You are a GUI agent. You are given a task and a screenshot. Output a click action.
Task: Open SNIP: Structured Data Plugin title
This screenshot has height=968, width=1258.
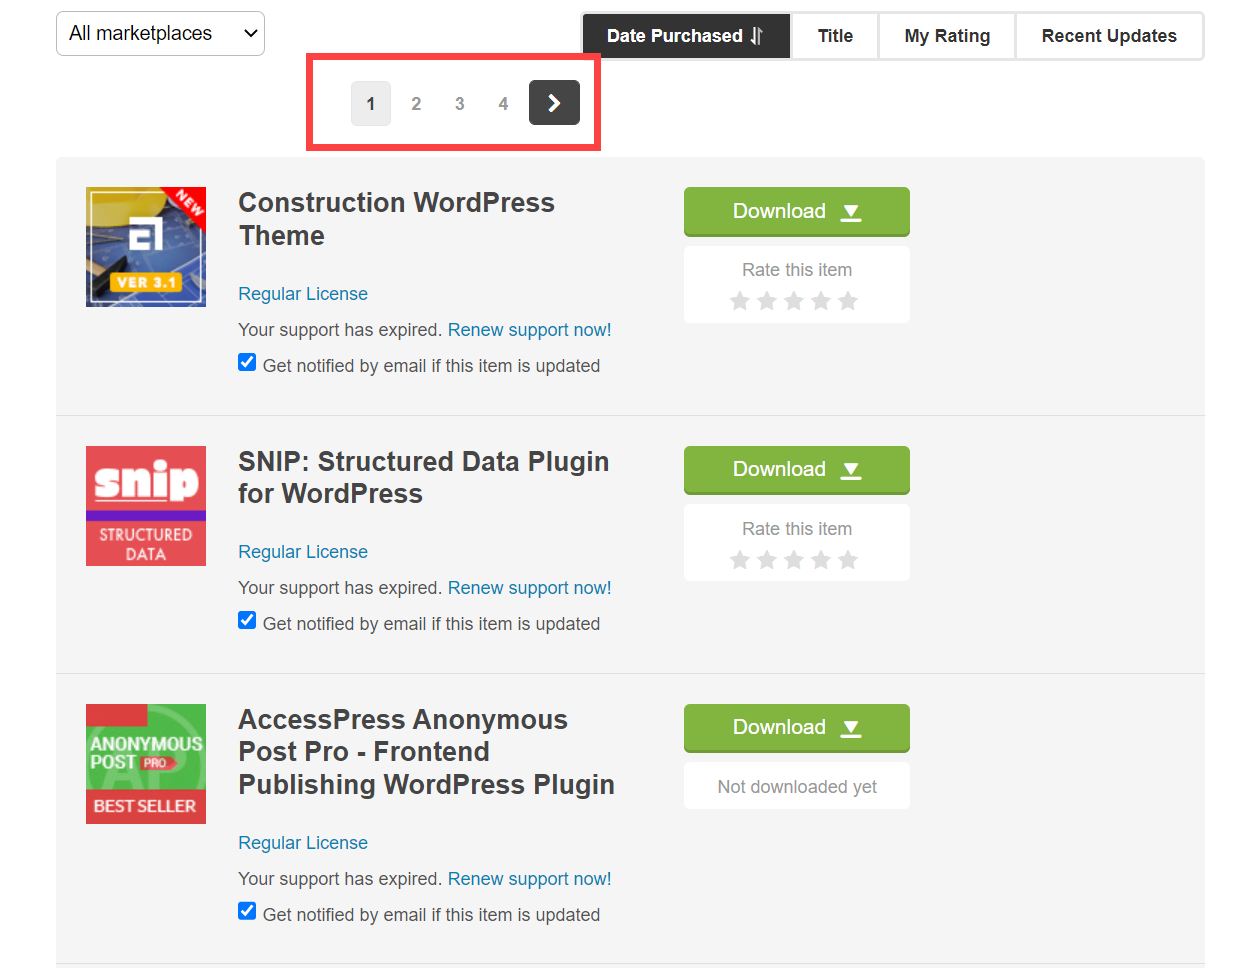(423, 478)
